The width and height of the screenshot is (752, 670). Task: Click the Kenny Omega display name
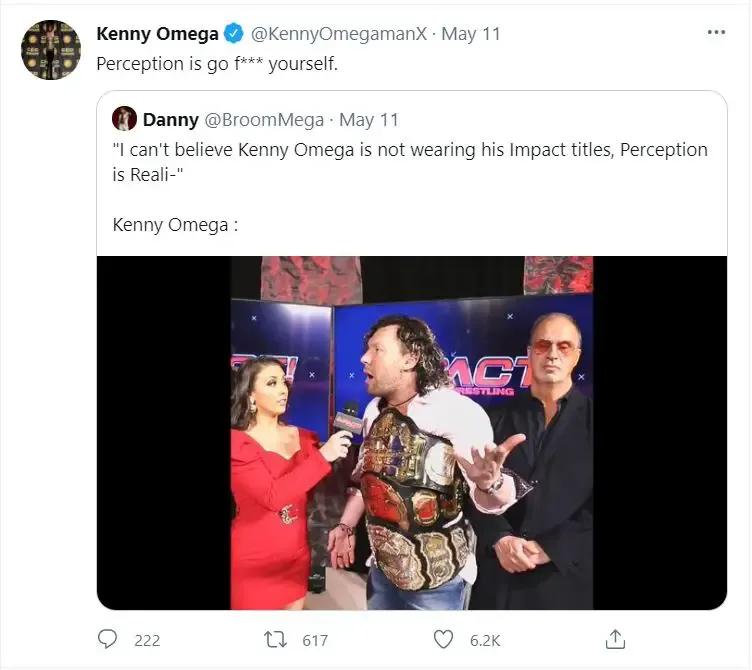pyautogui.click(x=157, y=34)
